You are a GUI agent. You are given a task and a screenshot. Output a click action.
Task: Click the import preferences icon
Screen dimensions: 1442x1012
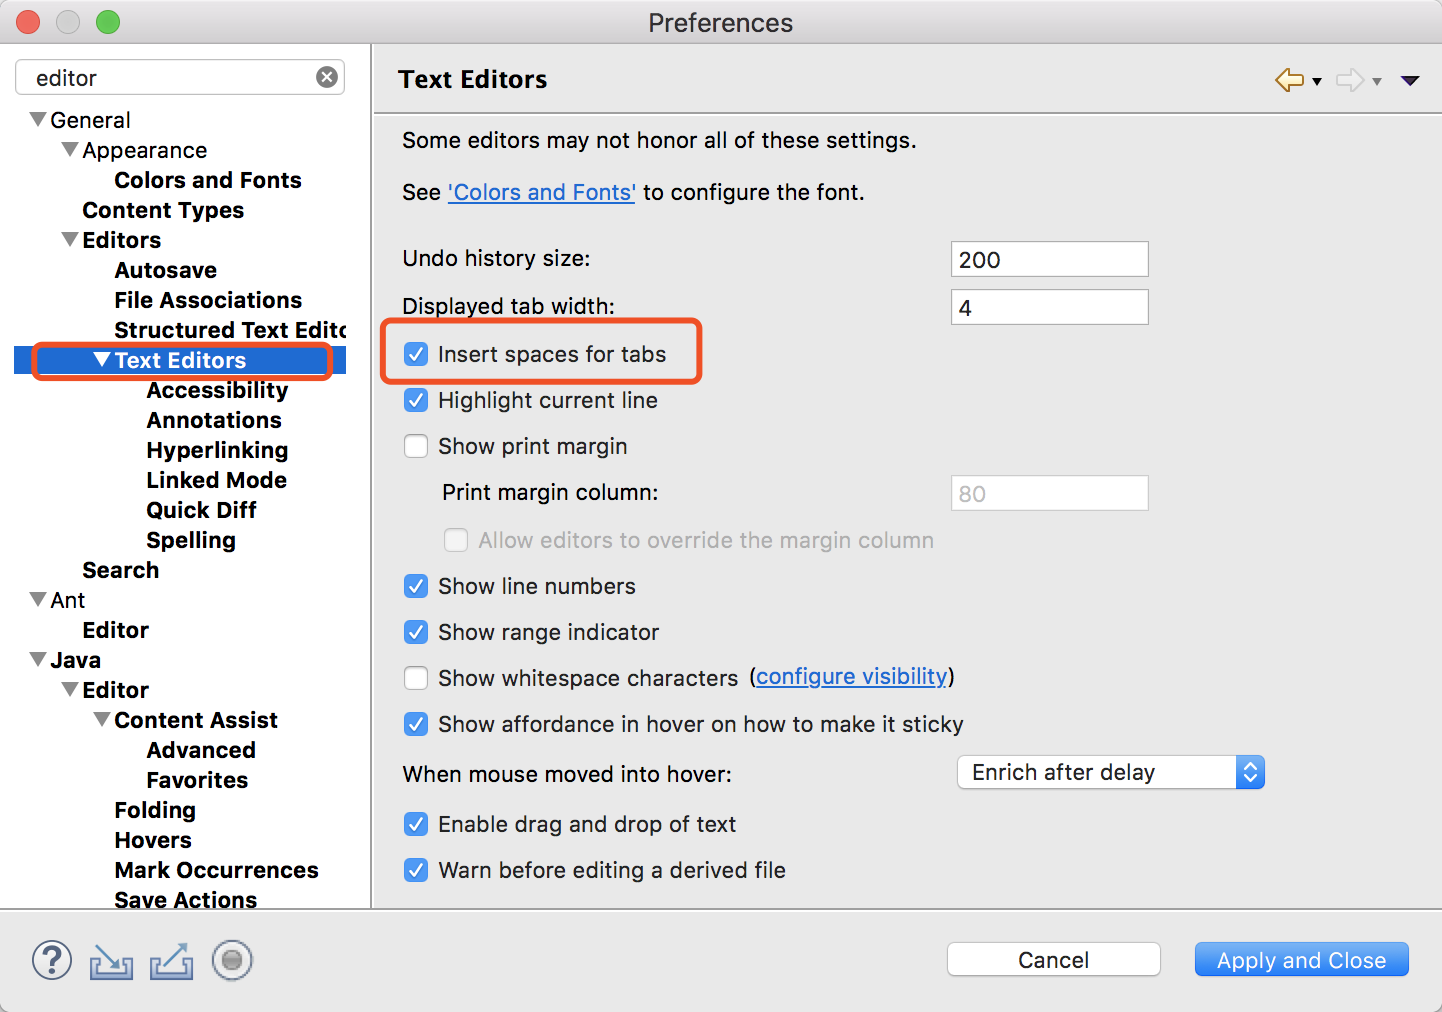click(x=111, y=962)
